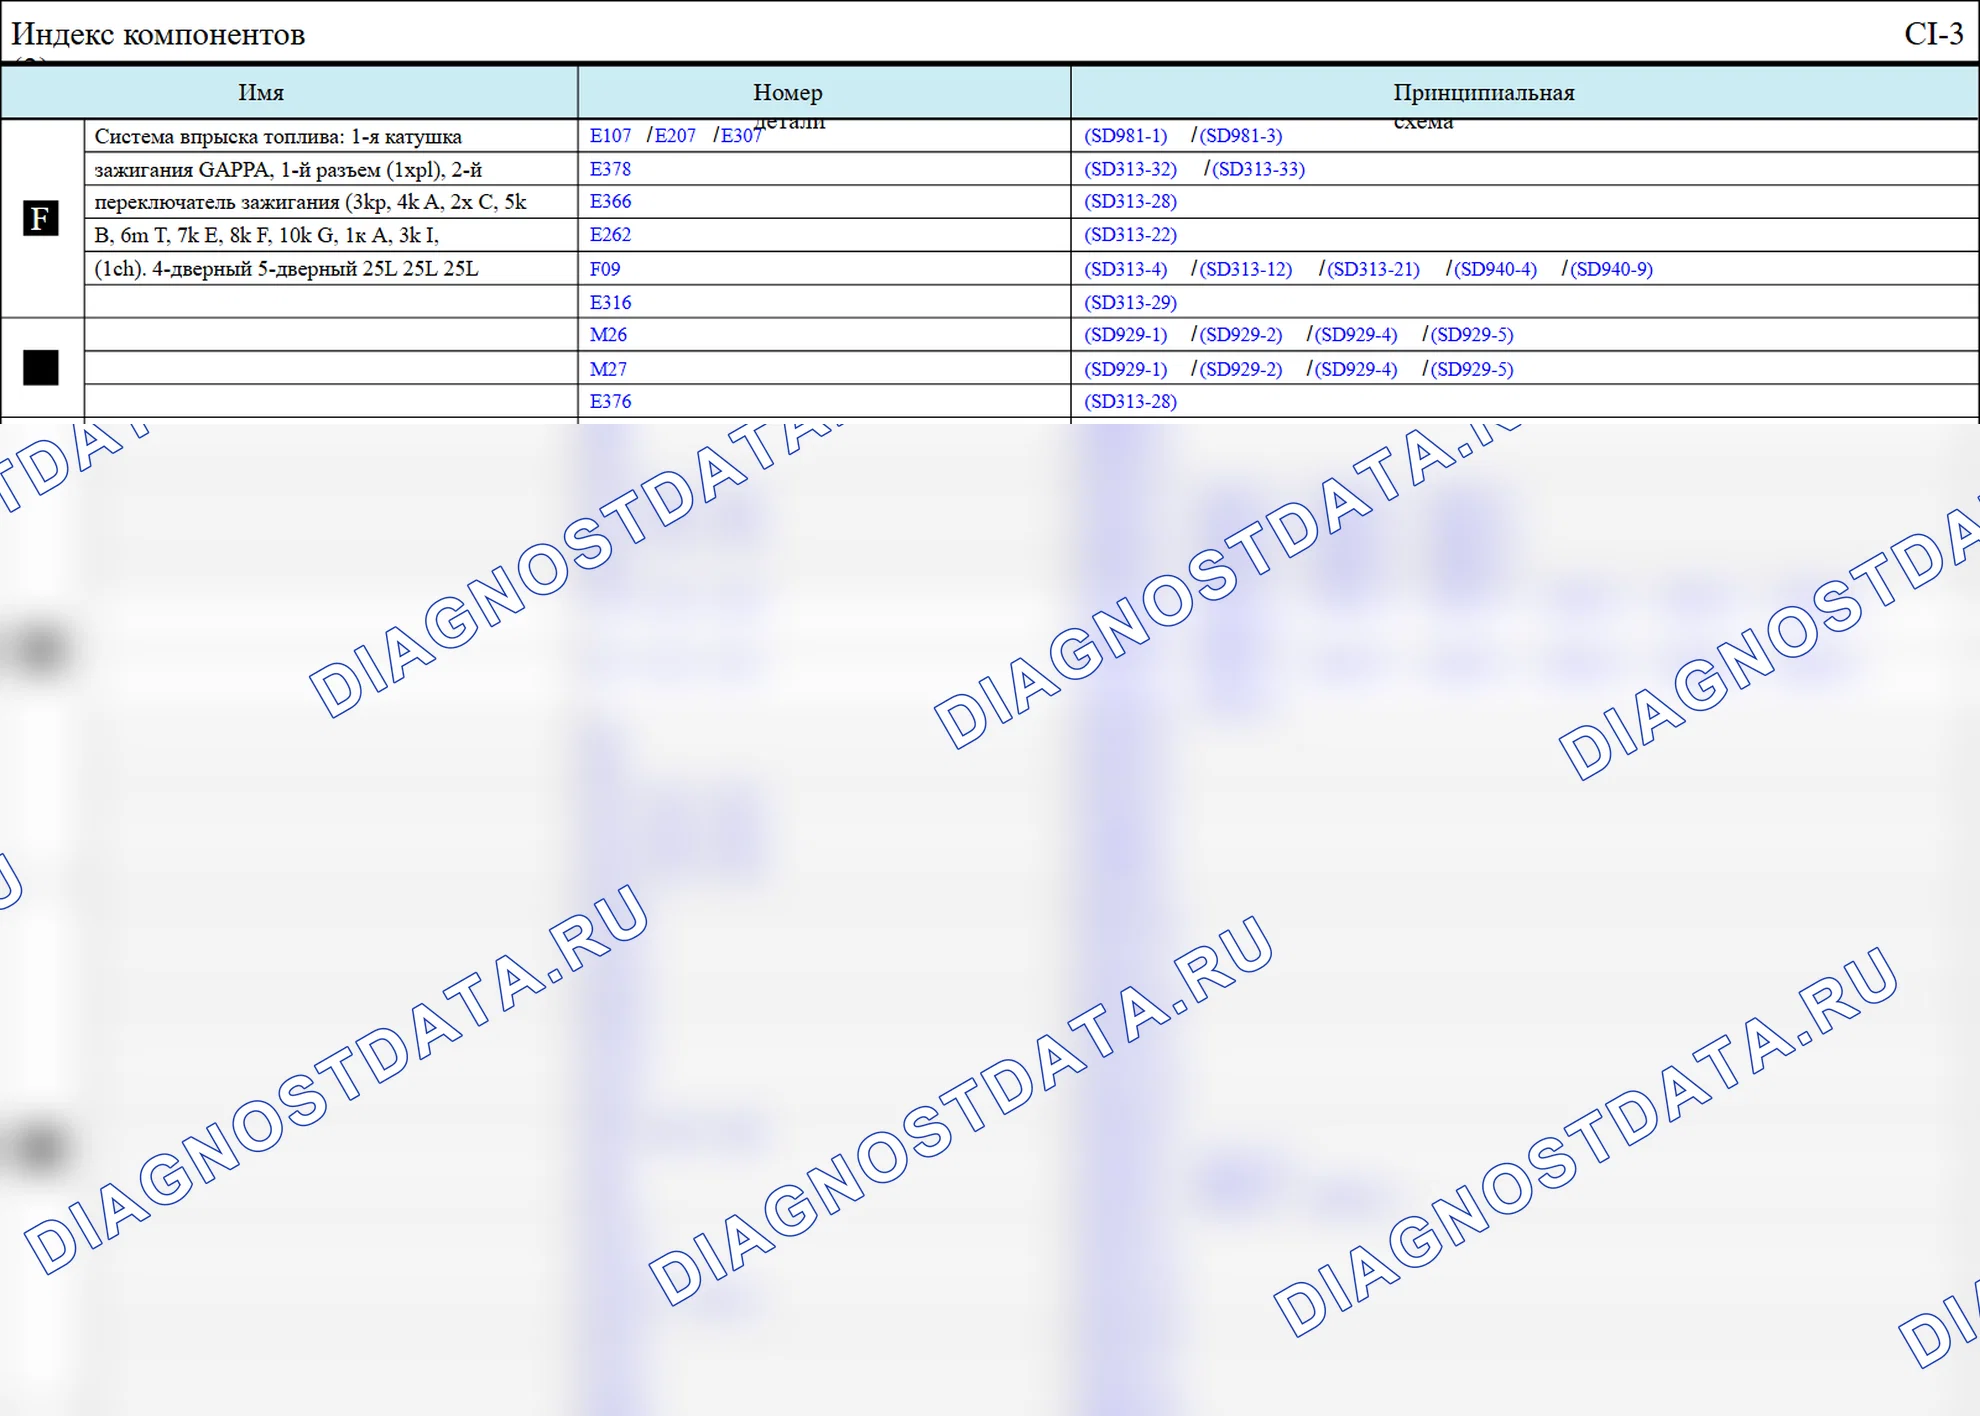Open part number link E307
The width and height of the screenshot is (1980, 1416).
pyautogui.click(x=741, y=136)
